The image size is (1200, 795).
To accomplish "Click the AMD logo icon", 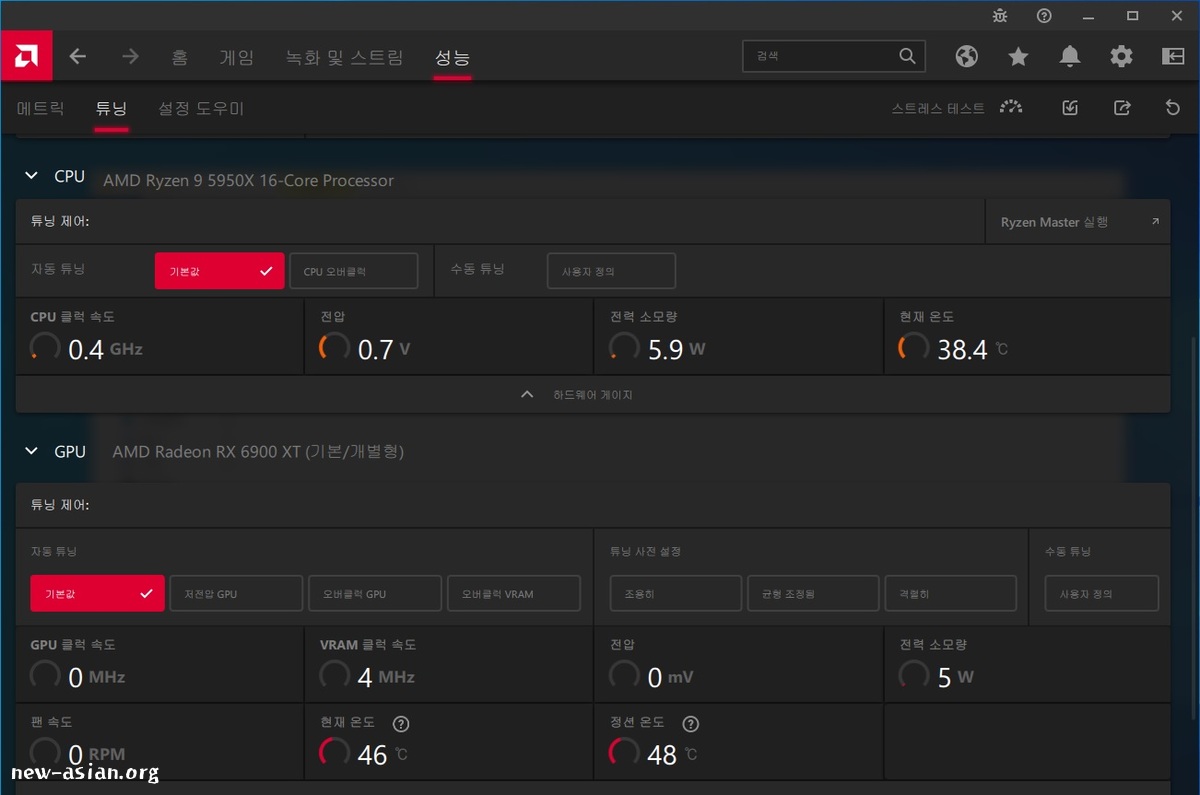I will click(x=26, y=56).
